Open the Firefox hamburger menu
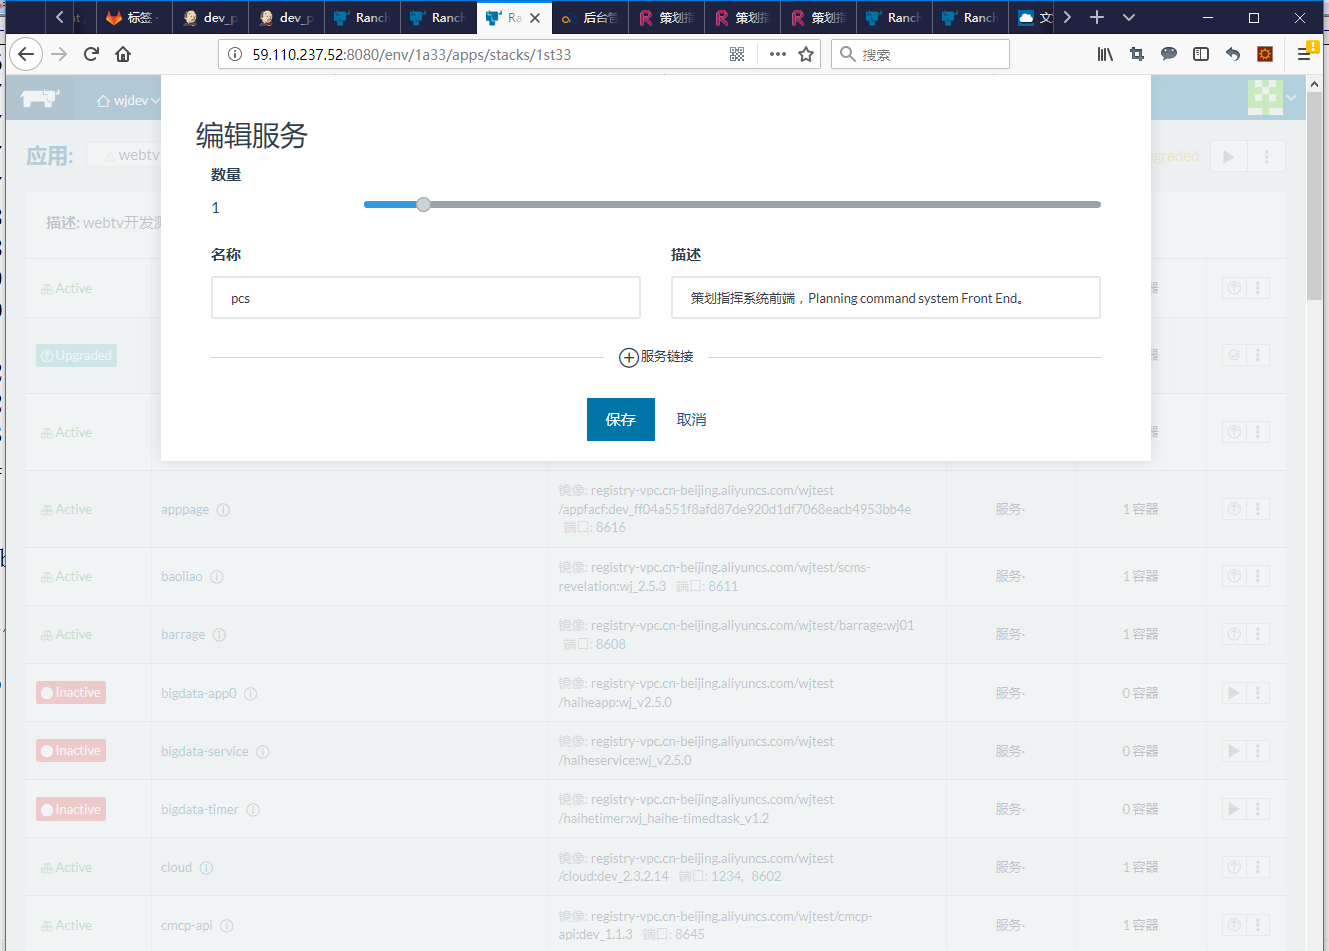The height and width of the screenshot is (951, 1329). tap(1304, 54)
